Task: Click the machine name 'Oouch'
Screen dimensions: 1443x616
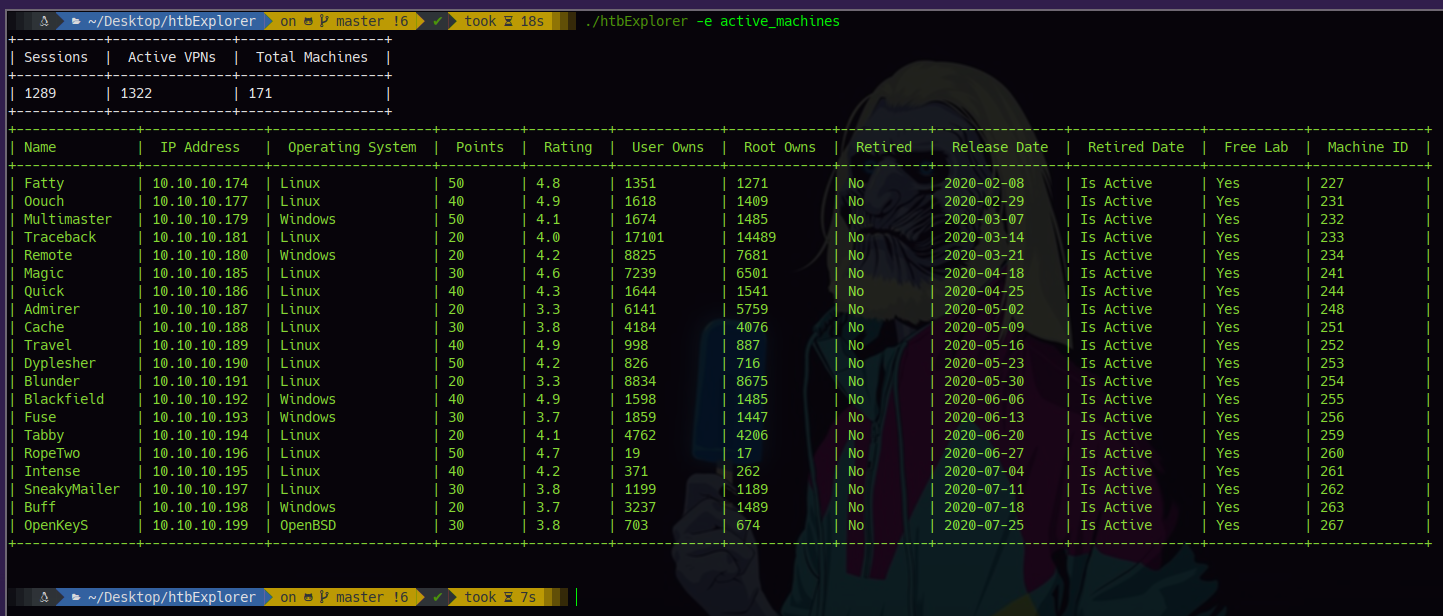Action: [44, 201]
